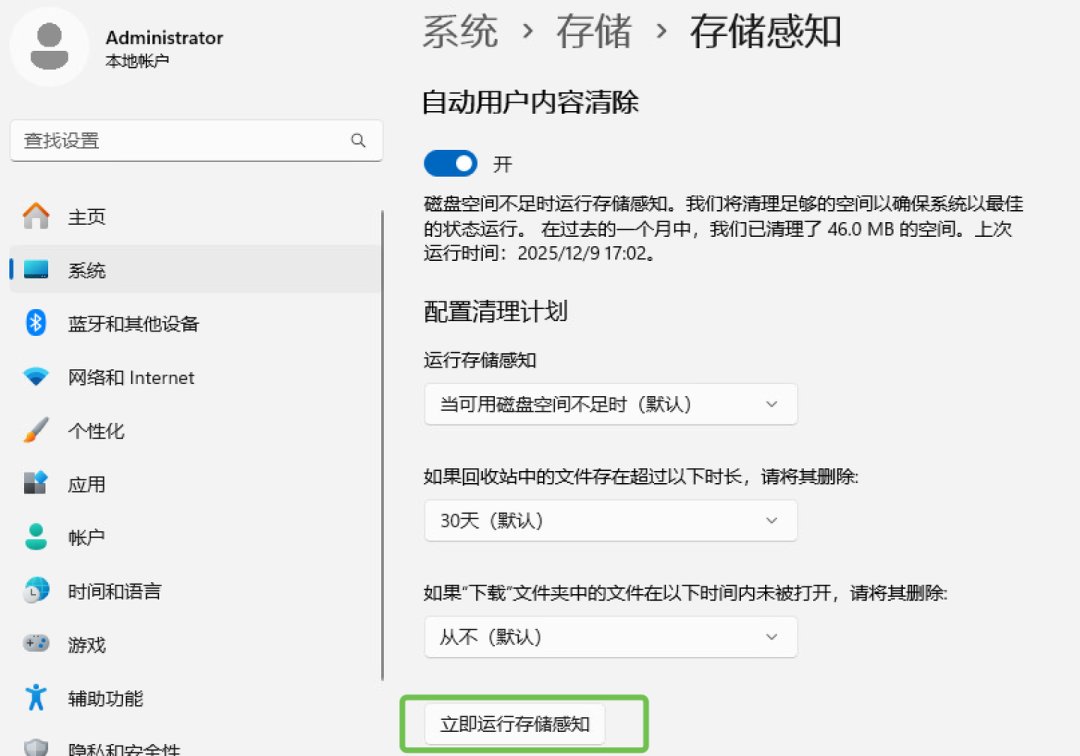
Task: Click the 自动用户内容清除 heading
Action: tap(530, 103)
